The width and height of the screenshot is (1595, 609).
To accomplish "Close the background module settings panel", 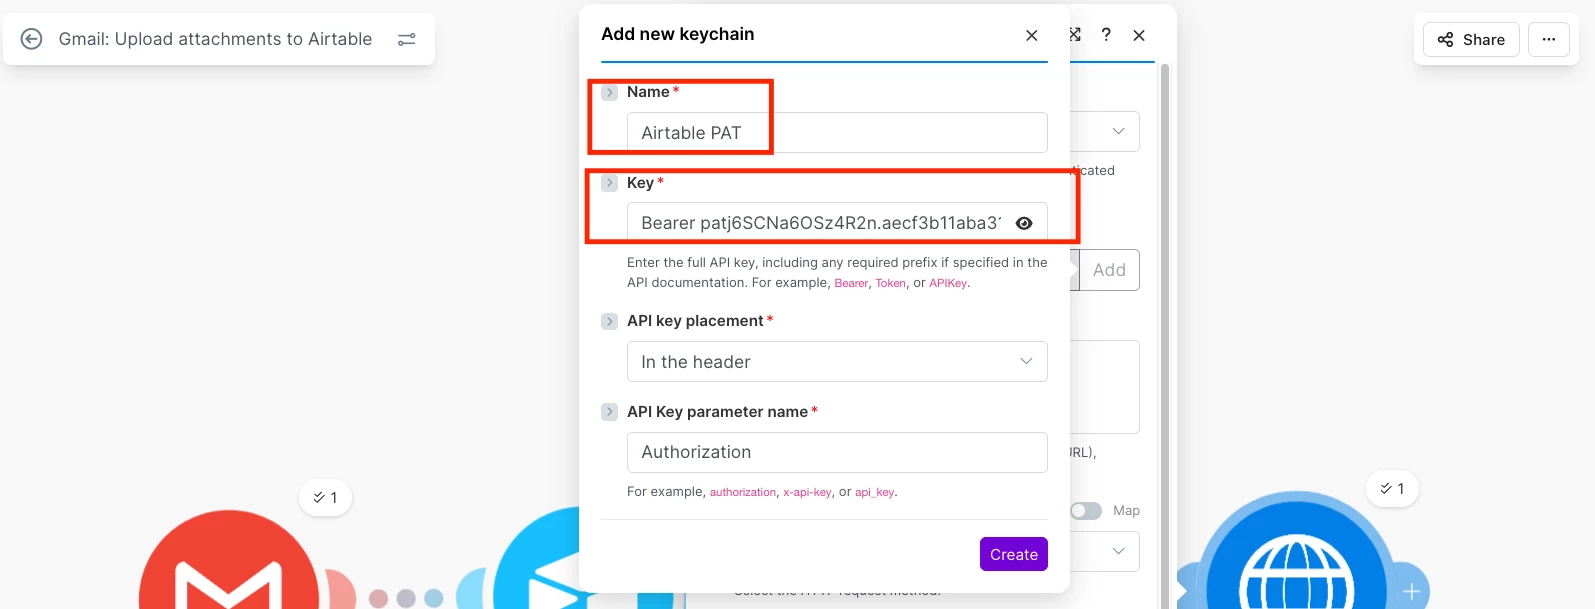I will pos(1139,35).
